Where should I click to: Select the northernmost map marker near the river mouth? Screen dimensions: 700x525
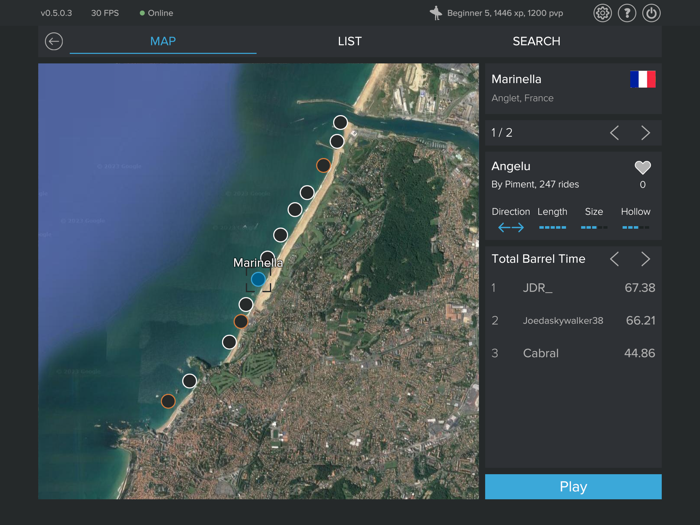tap(340, 122)
